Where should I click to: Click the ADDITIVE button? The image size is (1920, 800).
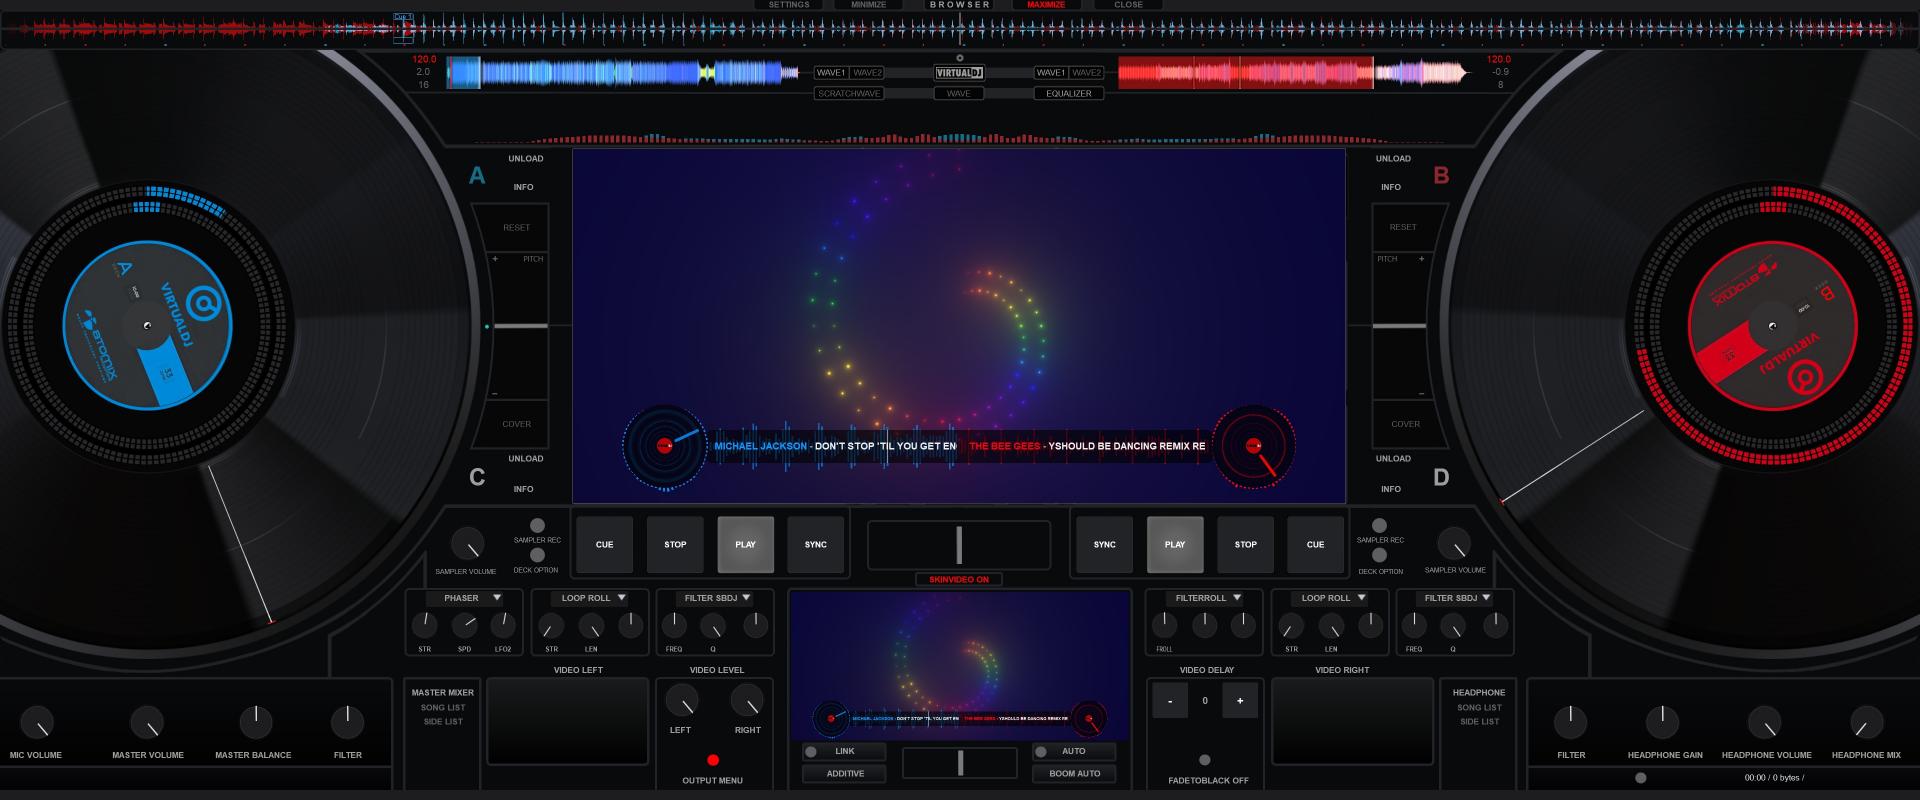(x=845, y=773)
